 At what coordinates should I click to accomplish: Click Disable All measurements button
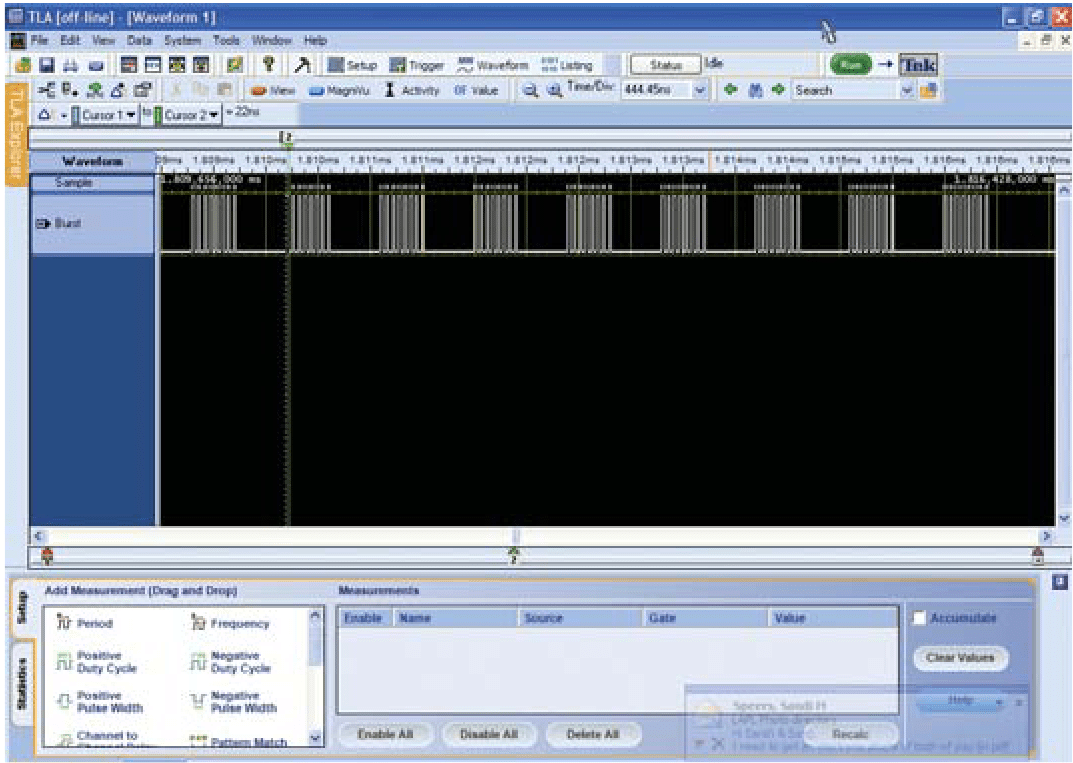[x=489, y=733]
